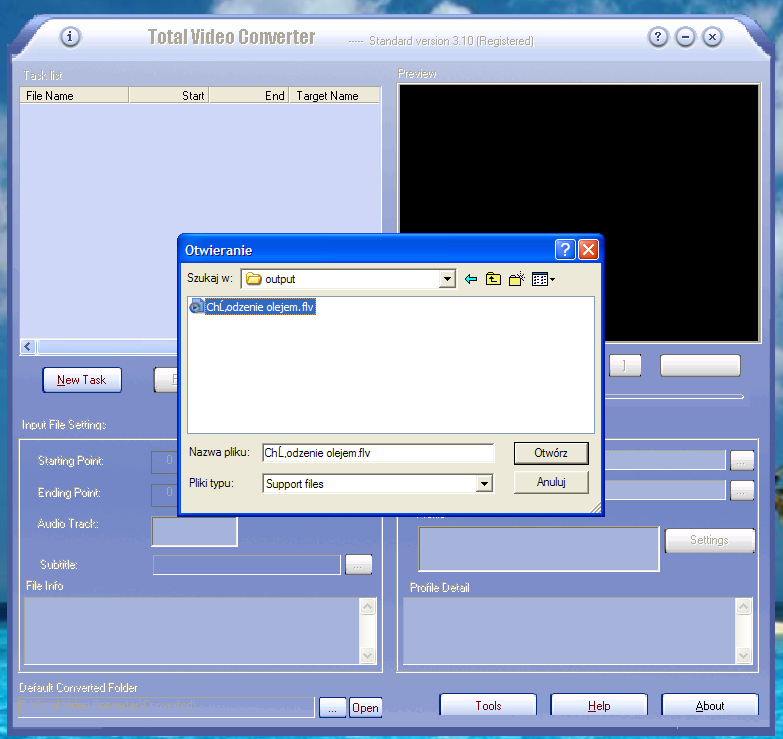Click the New Task button
Viewport: 783px width, 739px height.
point(82,380)
